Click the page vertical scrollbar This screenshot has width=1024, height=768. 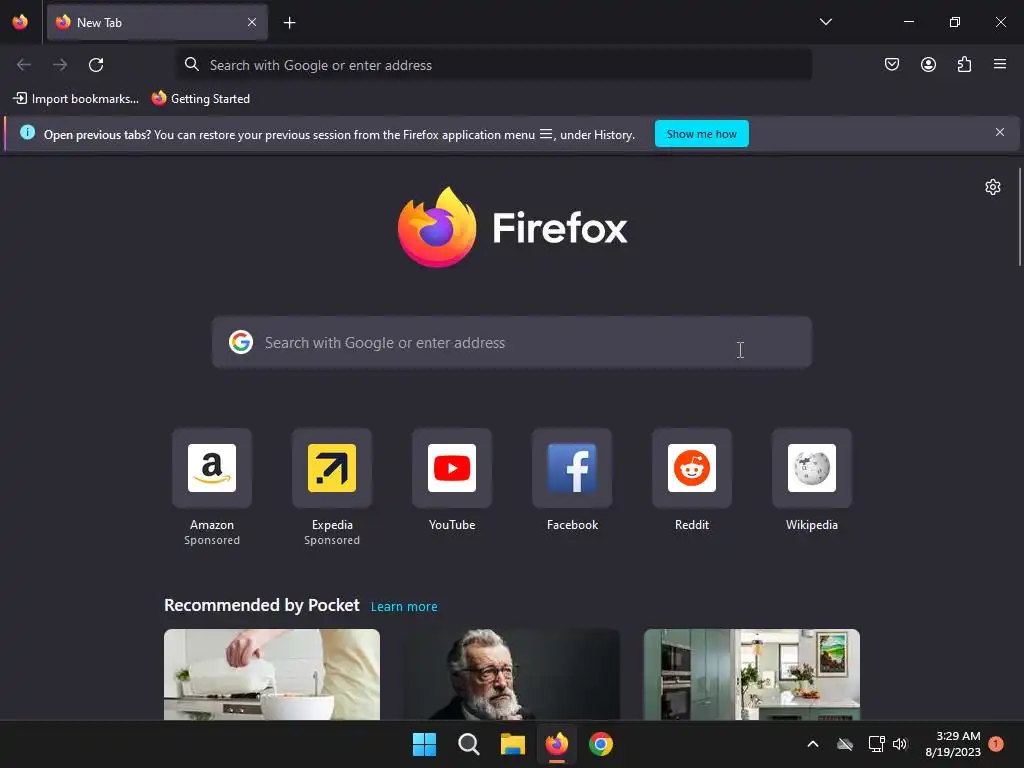pyautogui.click(x=1020, y=217)
